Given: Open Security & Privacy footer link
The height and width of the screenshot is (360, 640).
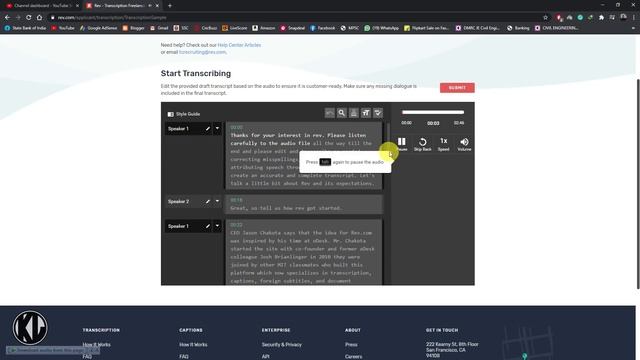Looking at the screenshot, I should [282, 344].
